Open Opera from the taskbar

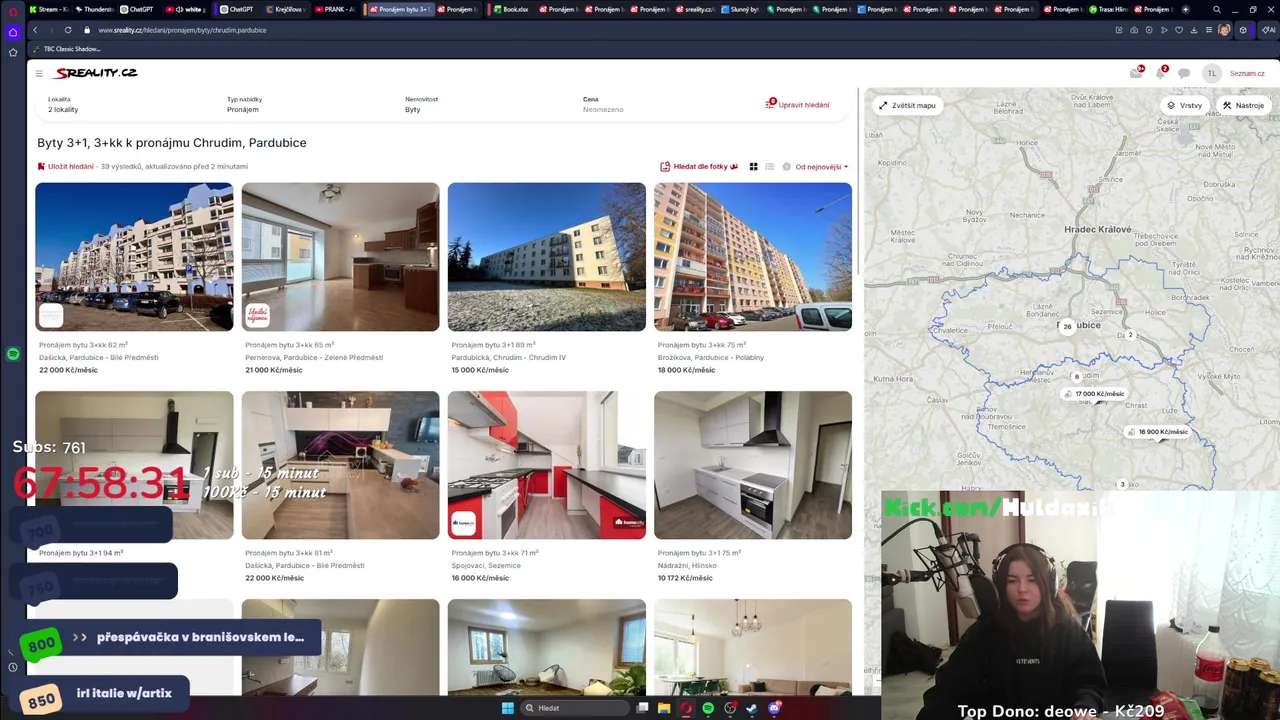click(686, 708)
